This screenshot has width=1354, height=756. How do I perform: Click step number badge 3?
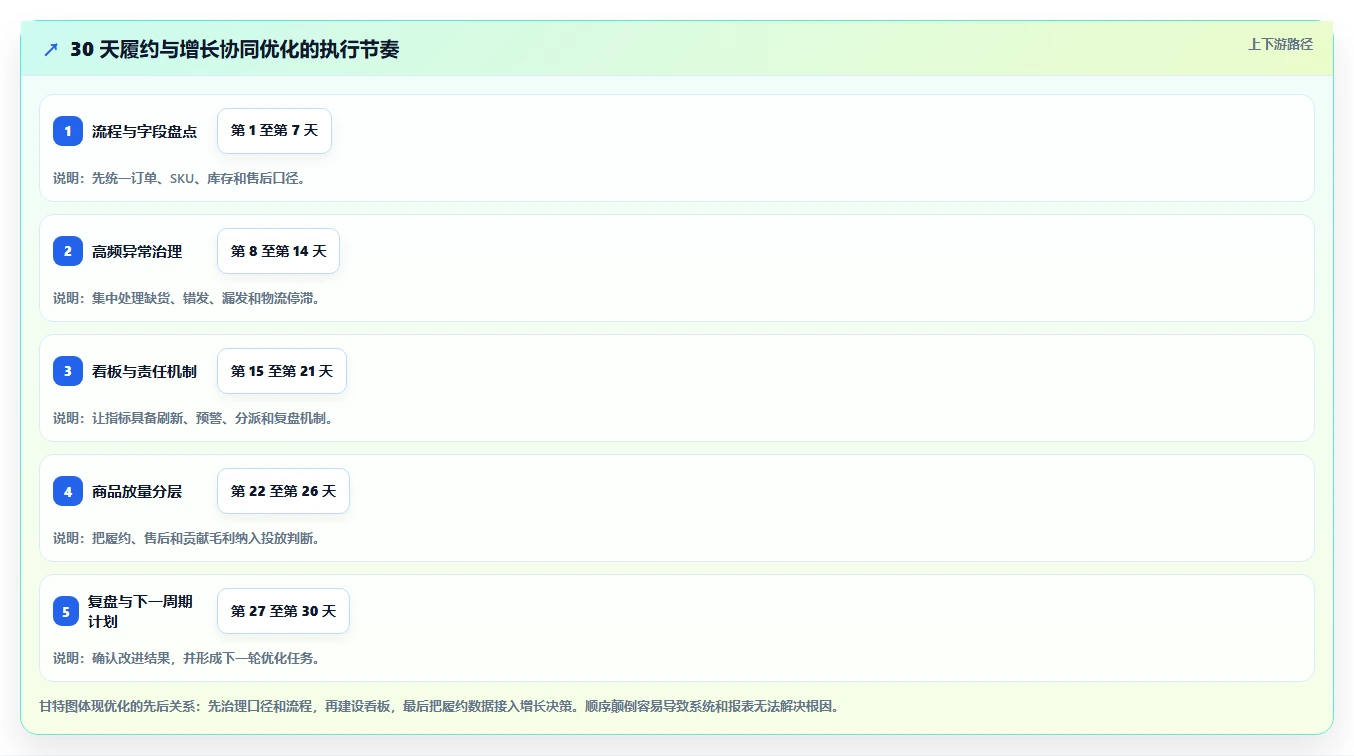(x=68, y=371)
